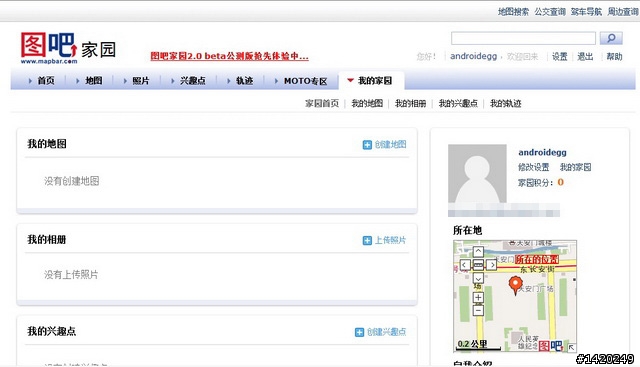
Task: Click plus icon beside 上传照片
Action: coord(367,240)
